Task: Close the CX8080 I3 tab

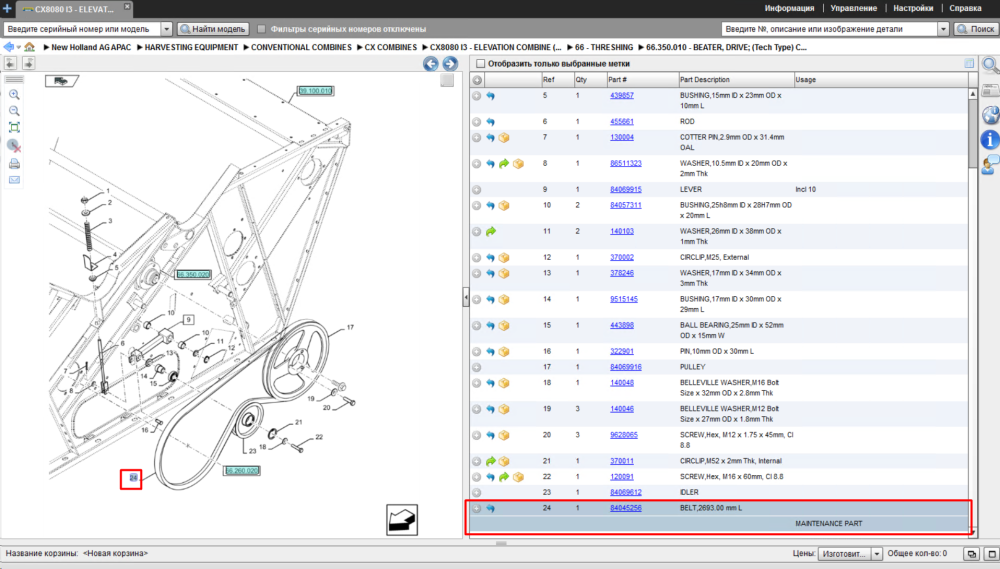Action: (127, 6)
